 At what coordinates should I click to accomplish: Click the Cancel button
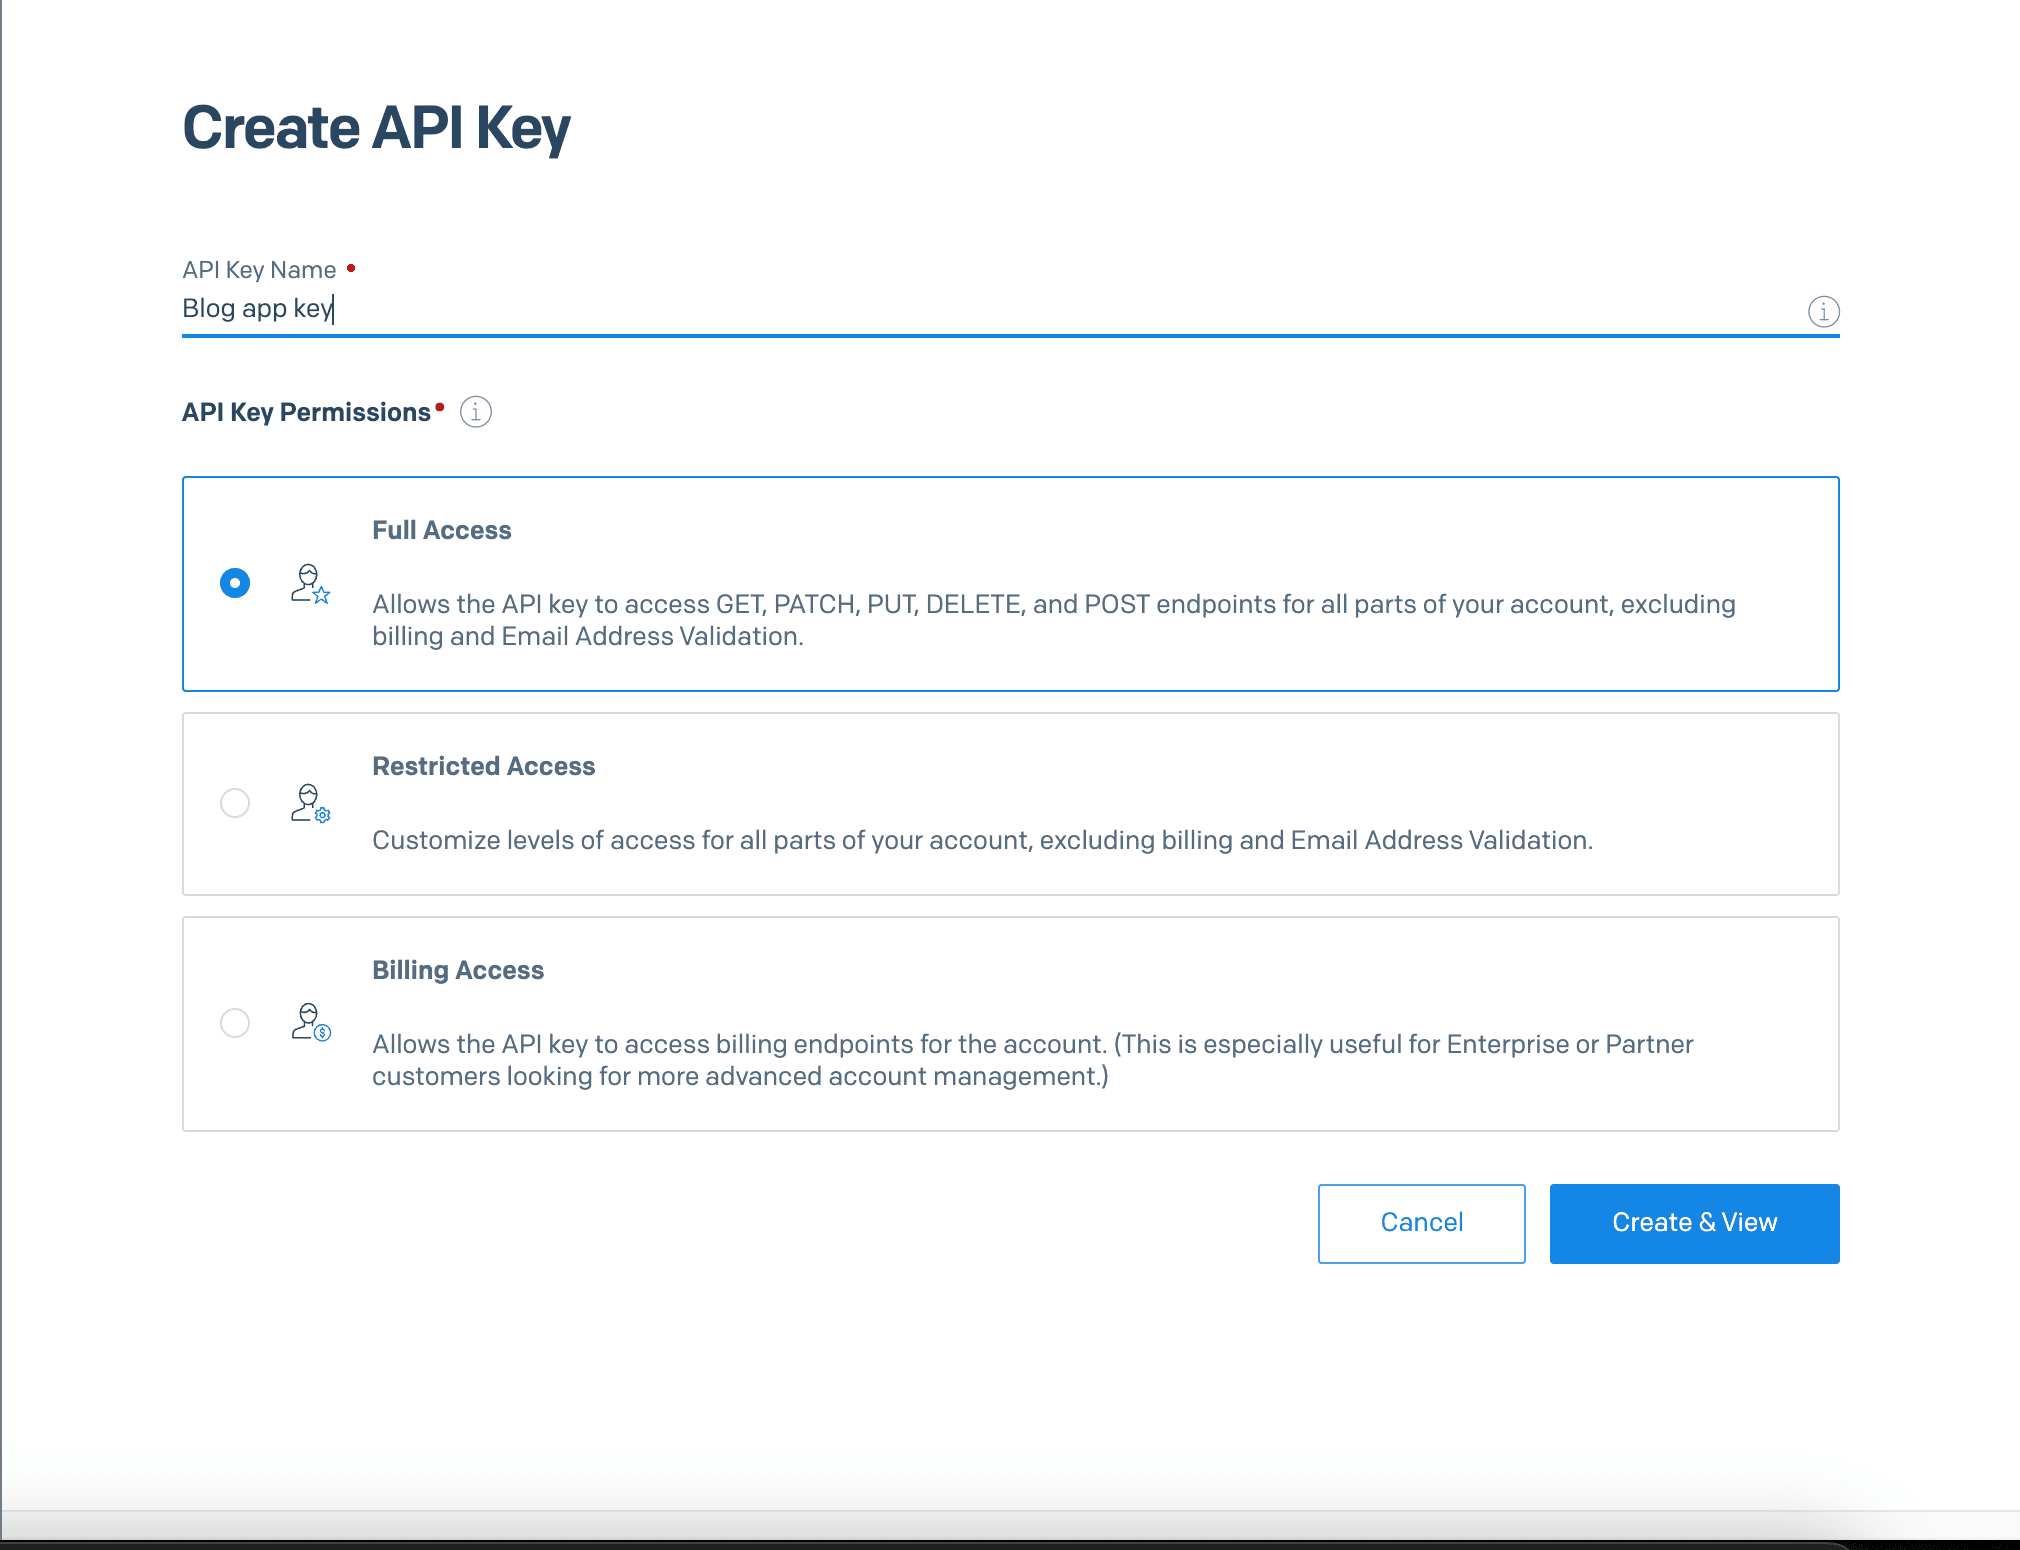pyautogui.click(x=1421, y=1222)
